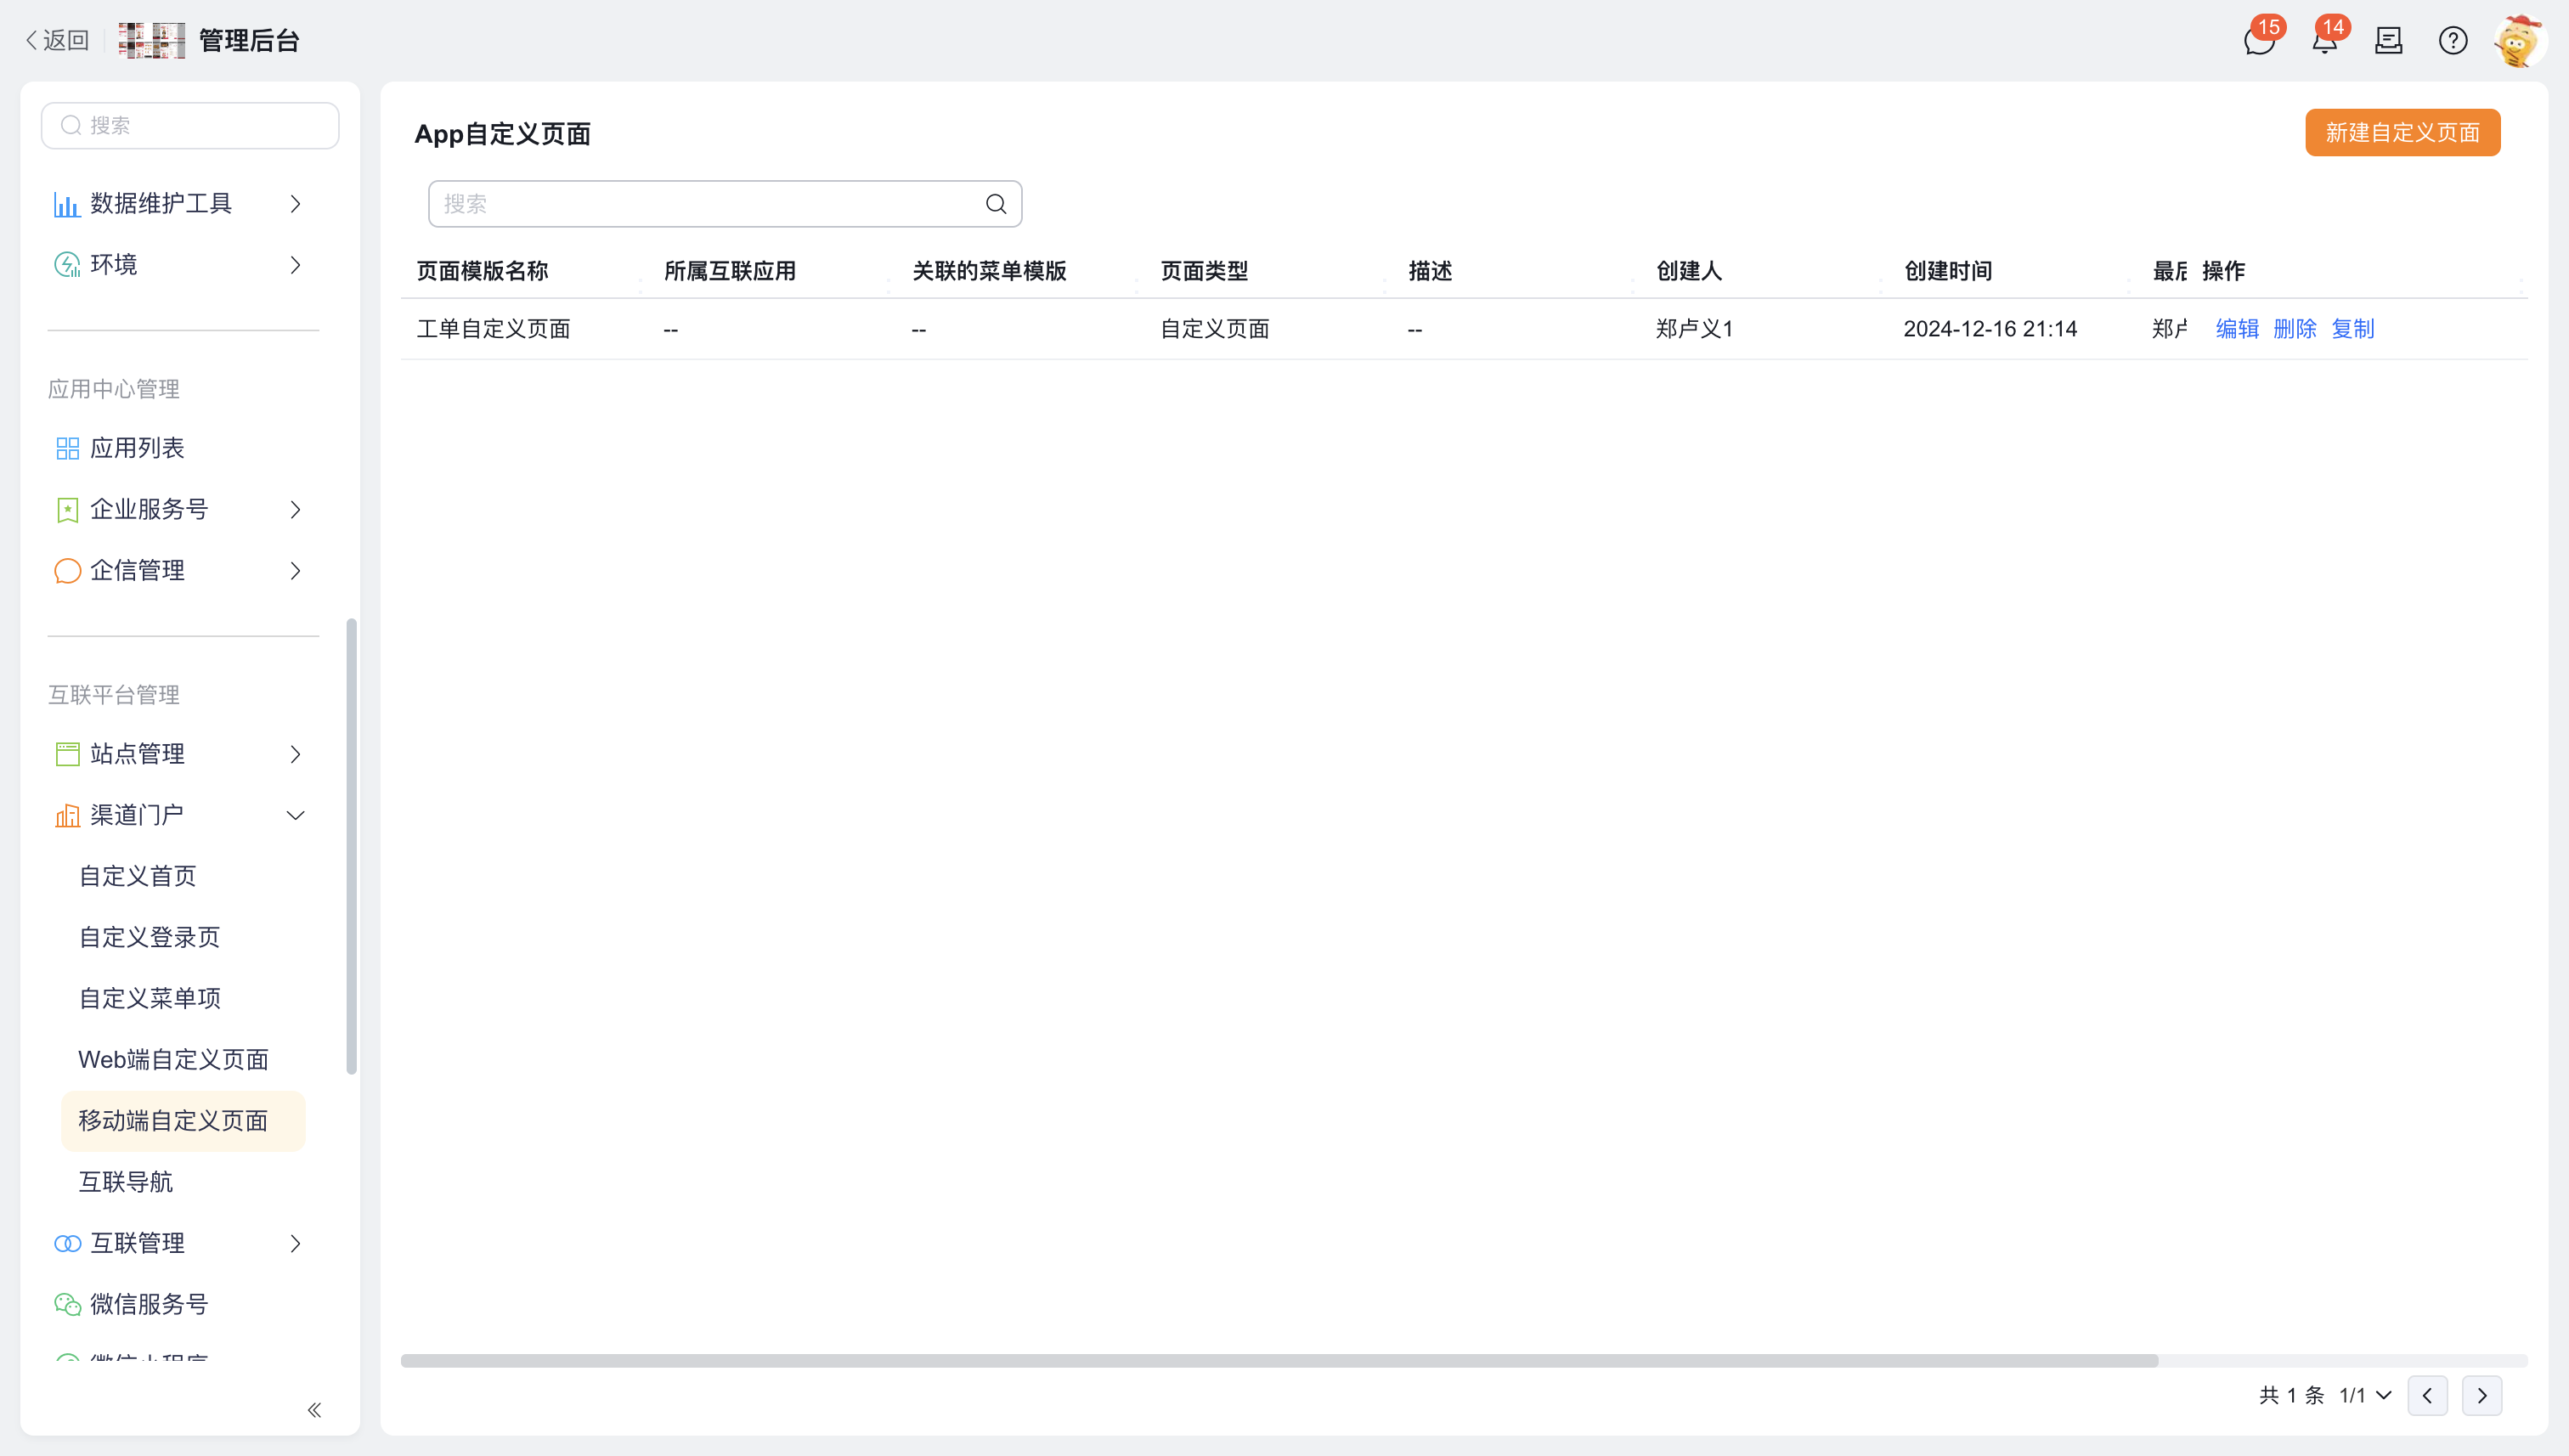Click the horizontal table scrollbar
Screen dimensions: 2569x1456
(x=1279, y=1361)
